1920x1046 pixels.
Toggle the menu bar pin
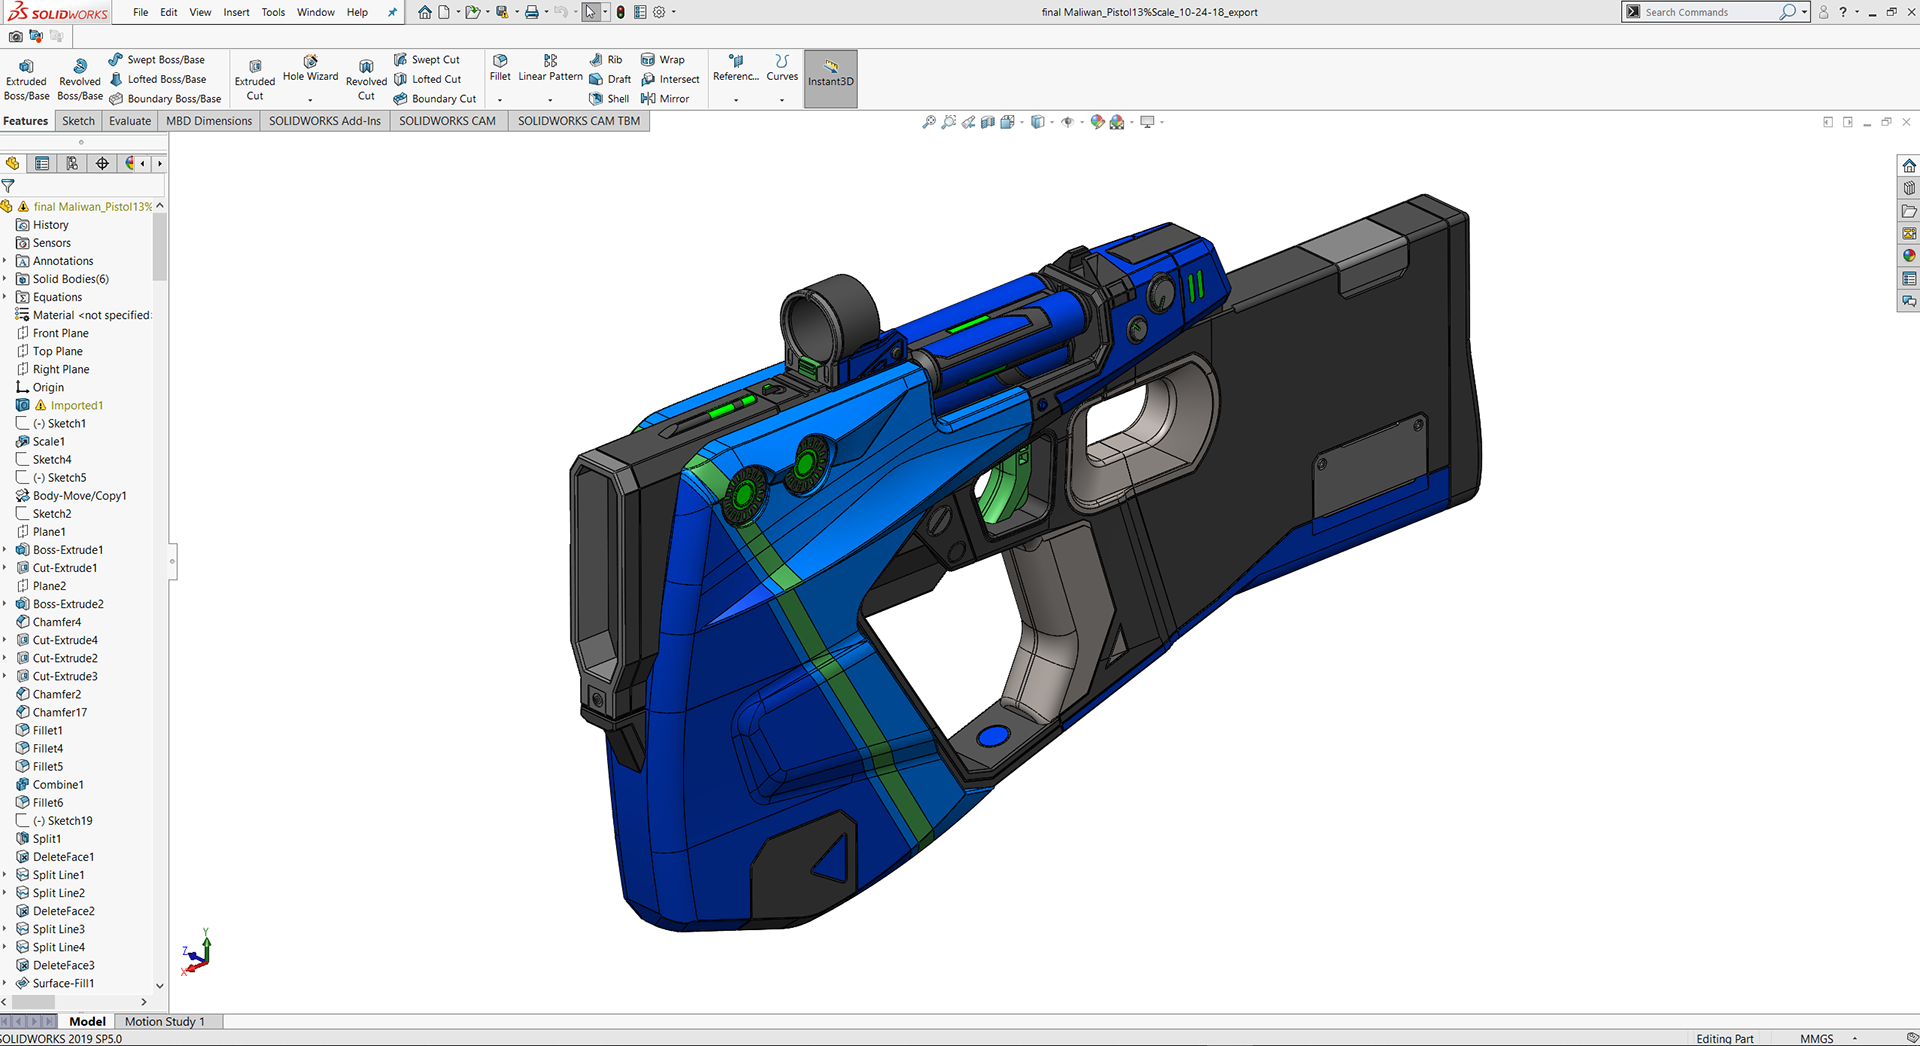392,12
